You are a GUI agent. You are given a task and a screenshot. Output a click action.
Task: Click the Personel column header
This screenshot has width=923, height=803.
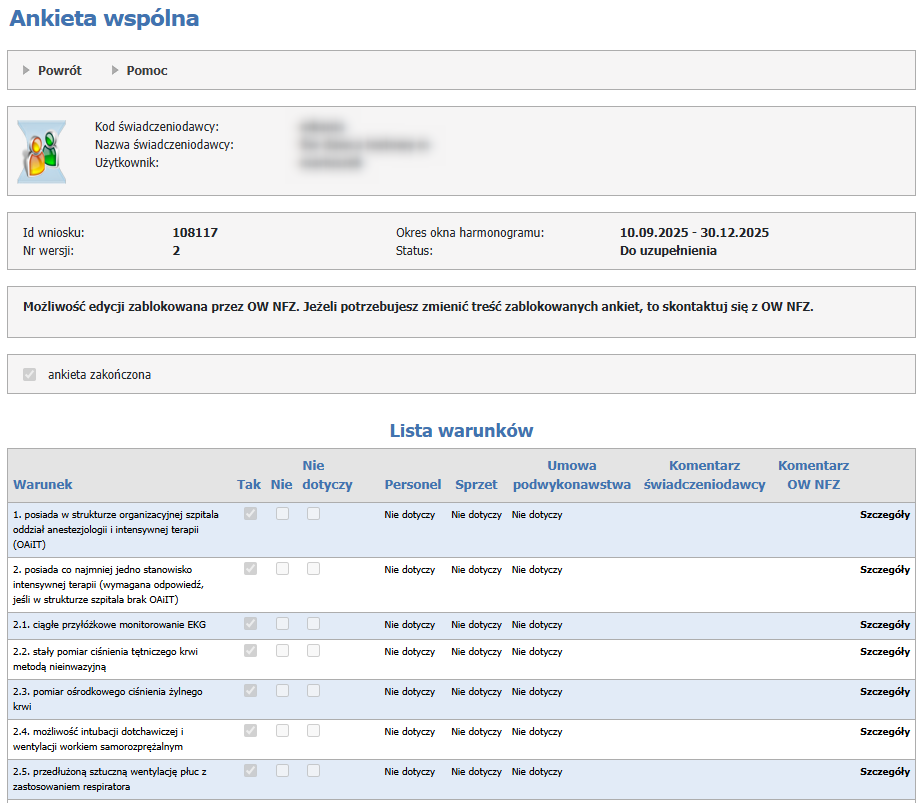(x=412, y=485)
